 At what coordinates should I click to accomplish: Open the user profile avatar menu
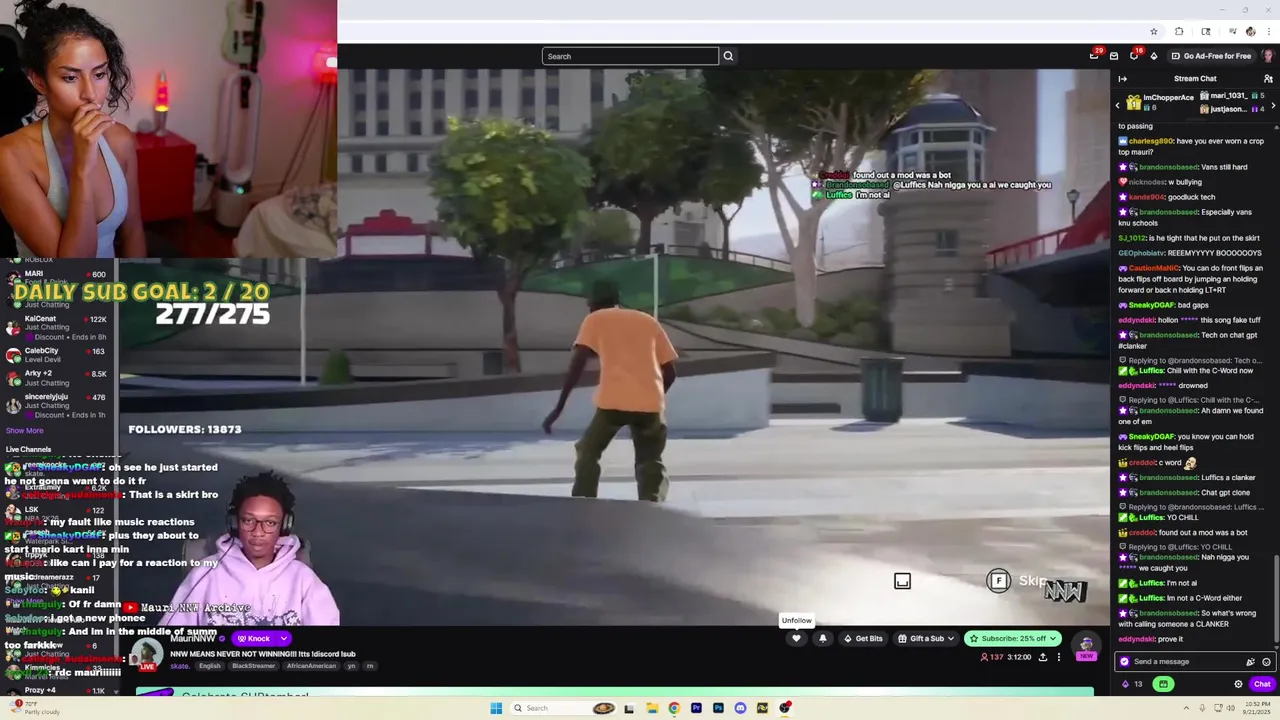(x=1267, y=56)
